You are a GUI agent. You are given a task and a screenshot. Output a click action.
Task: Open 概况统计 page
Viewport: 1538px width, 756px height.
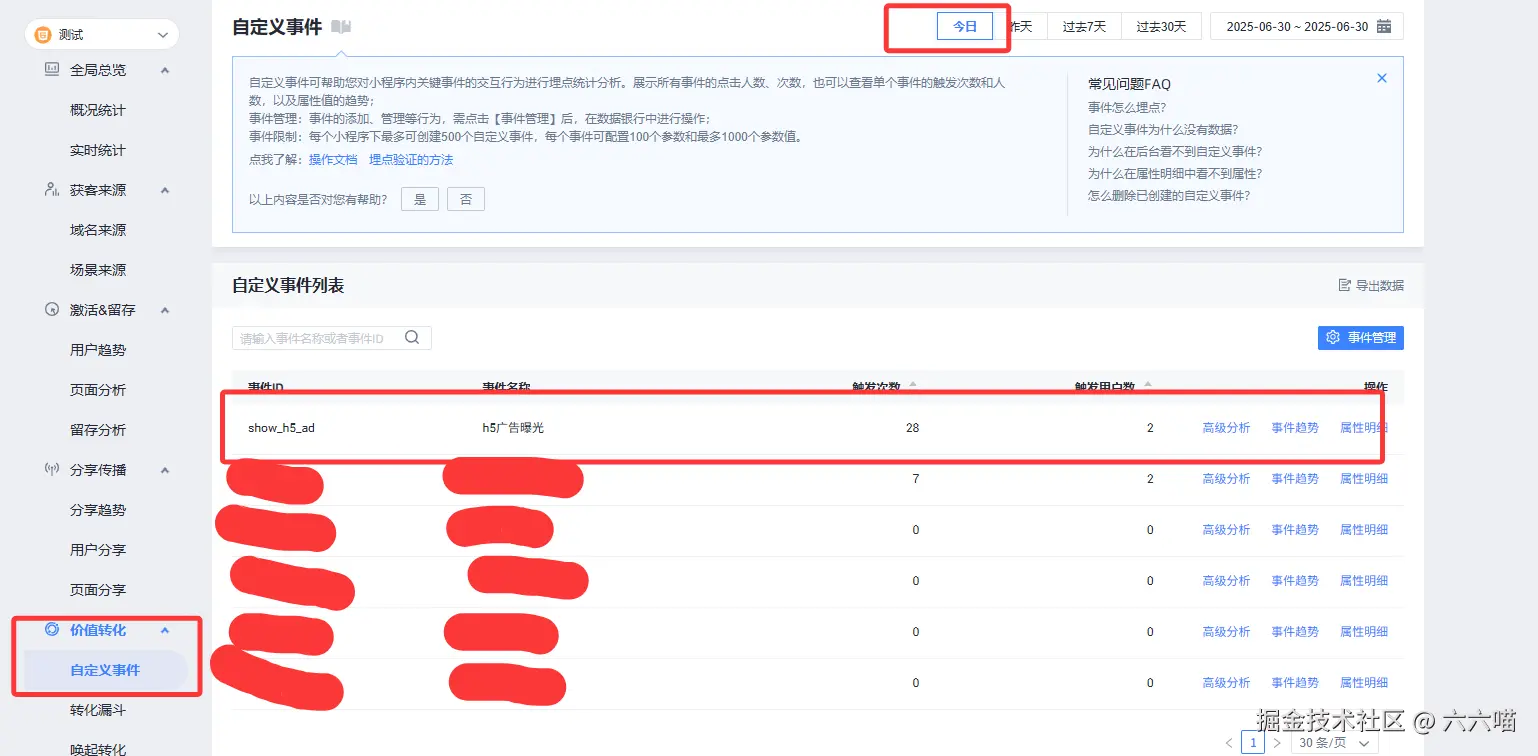click(98, 110)
